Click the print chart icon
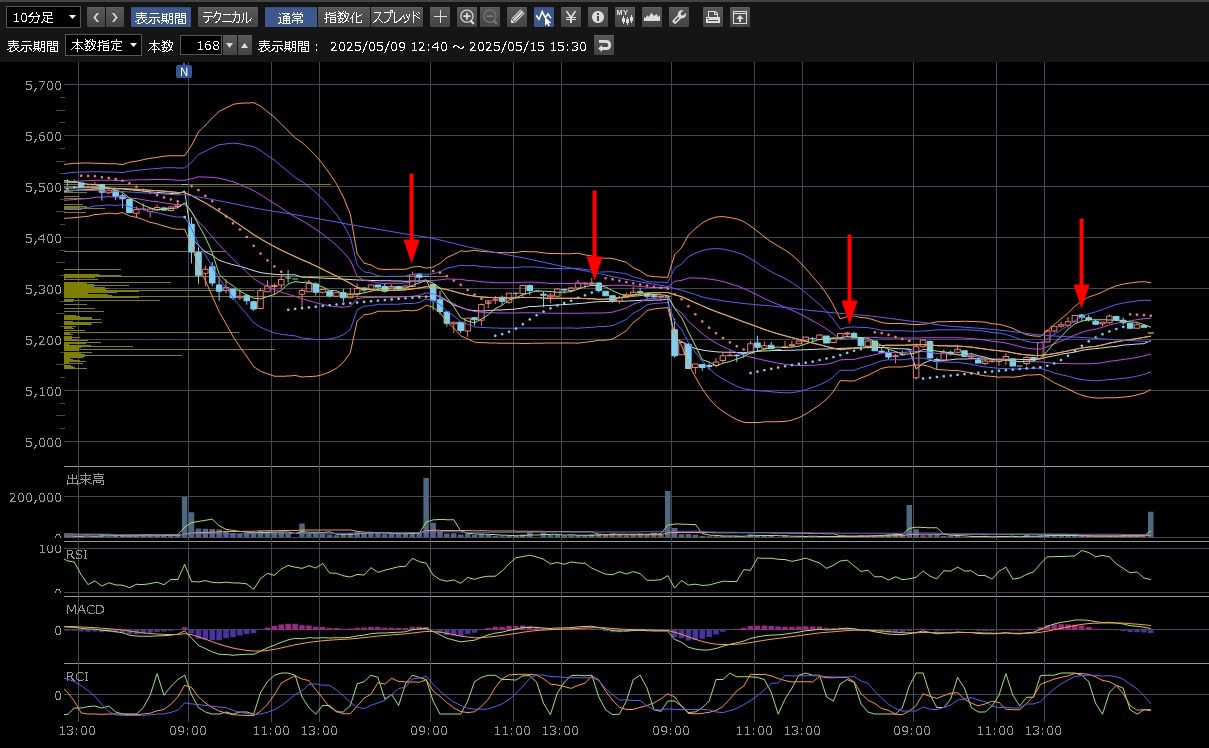1209x748 pixels. click(712, 17)
